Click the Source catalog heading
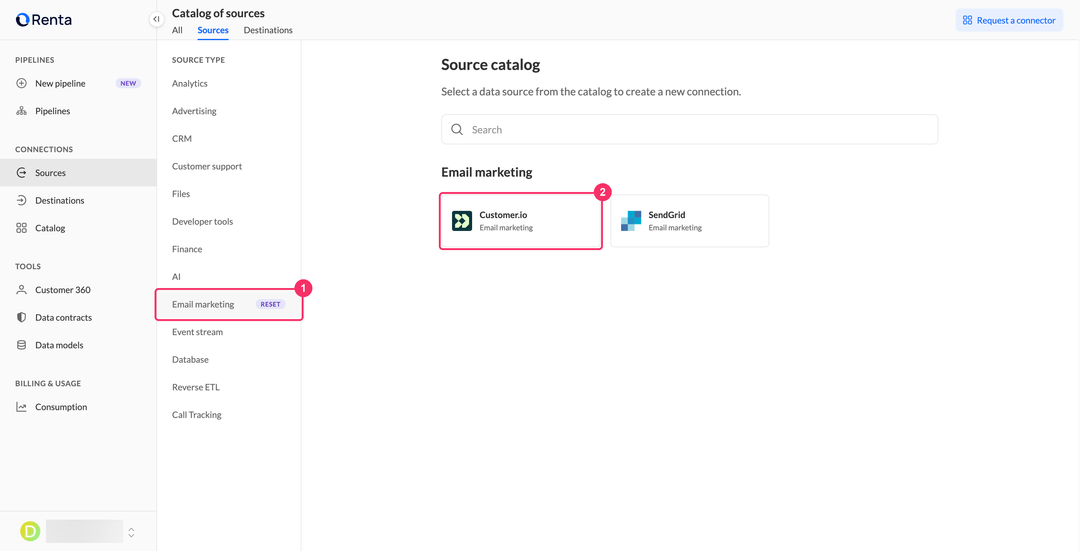 [x=490, y=65]
